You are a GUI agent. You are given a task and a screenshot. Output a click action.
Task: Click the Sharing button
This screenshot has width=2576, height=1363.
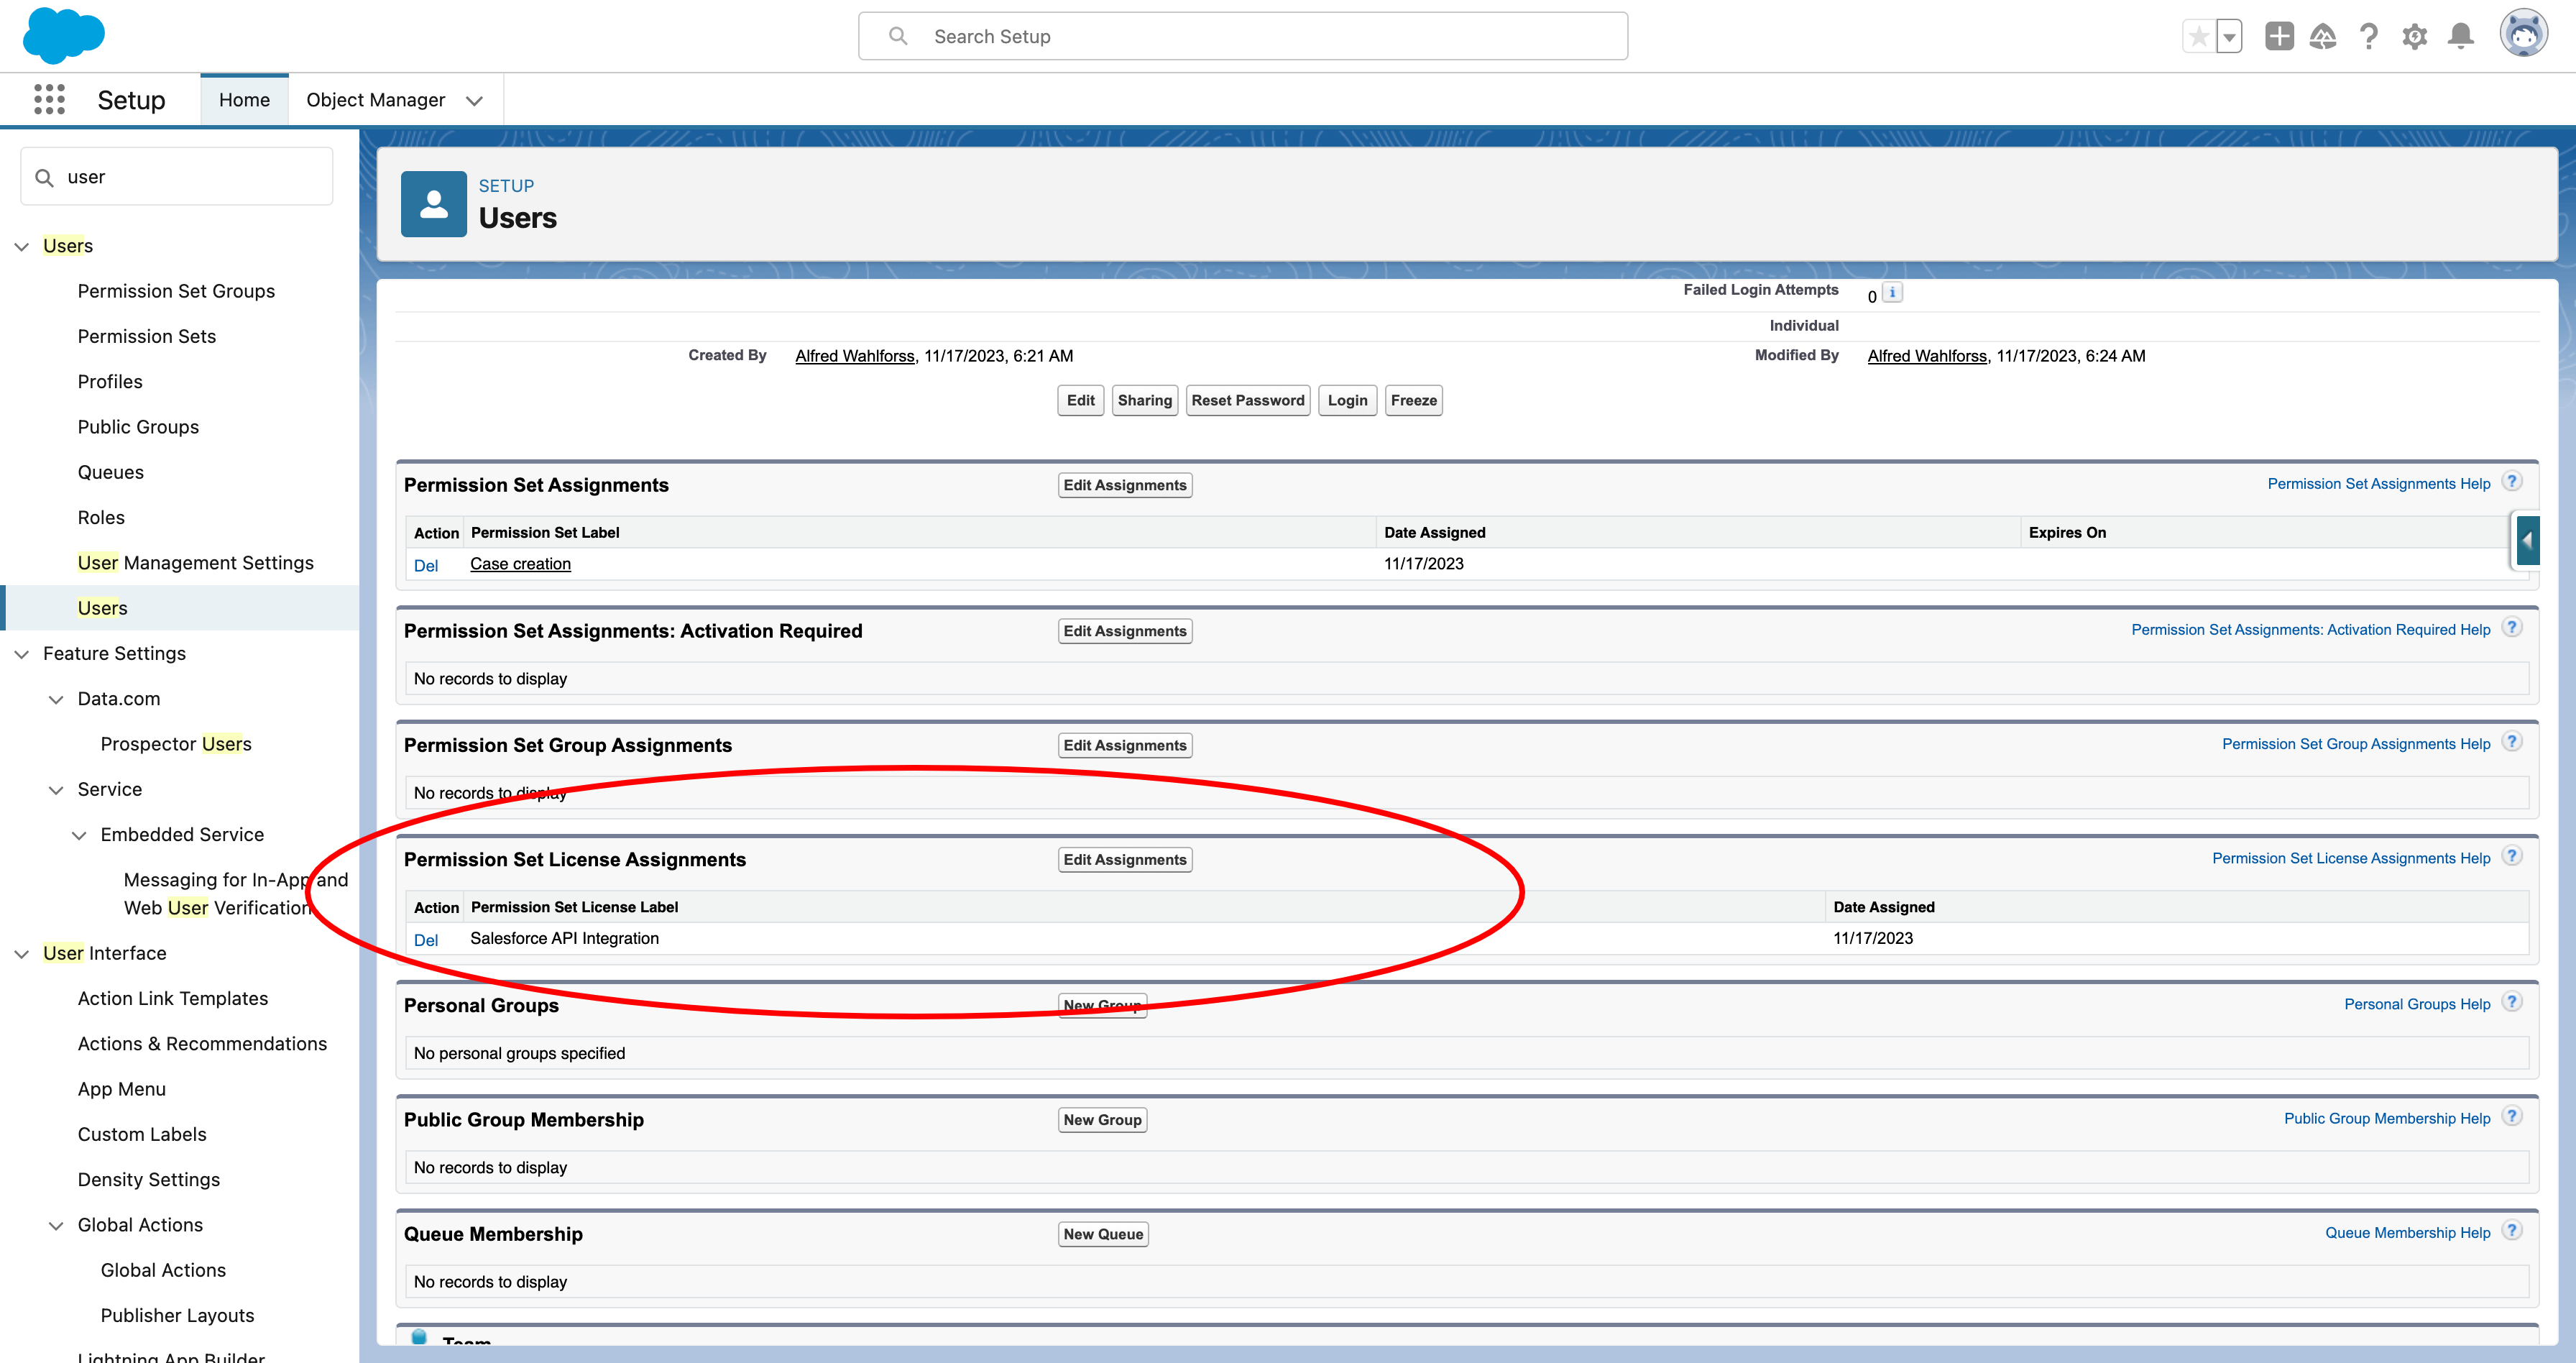1144,400
